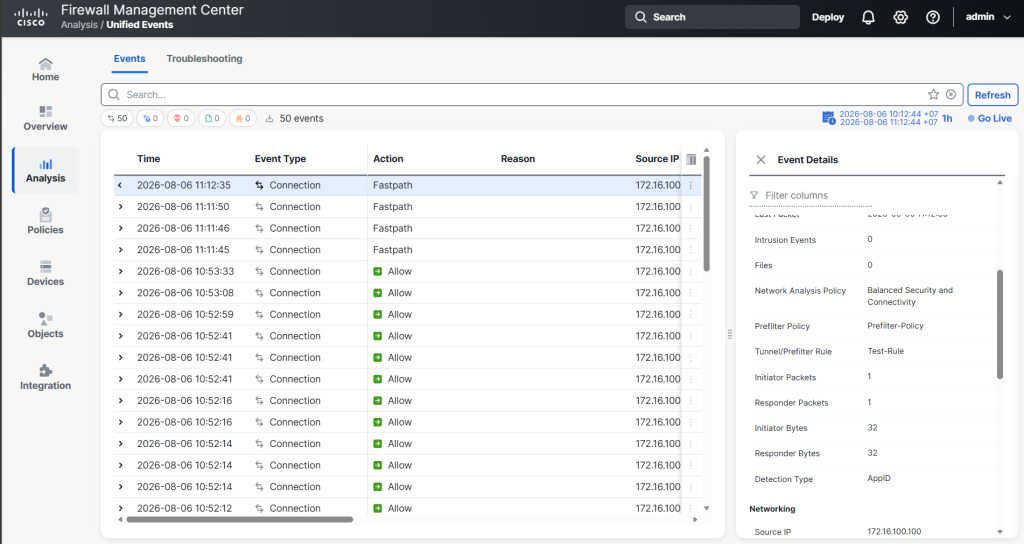Toggle the connection events filter showing 50
Image resolution: width=1024 pixels, height=544 pixels.
point(118,119)
